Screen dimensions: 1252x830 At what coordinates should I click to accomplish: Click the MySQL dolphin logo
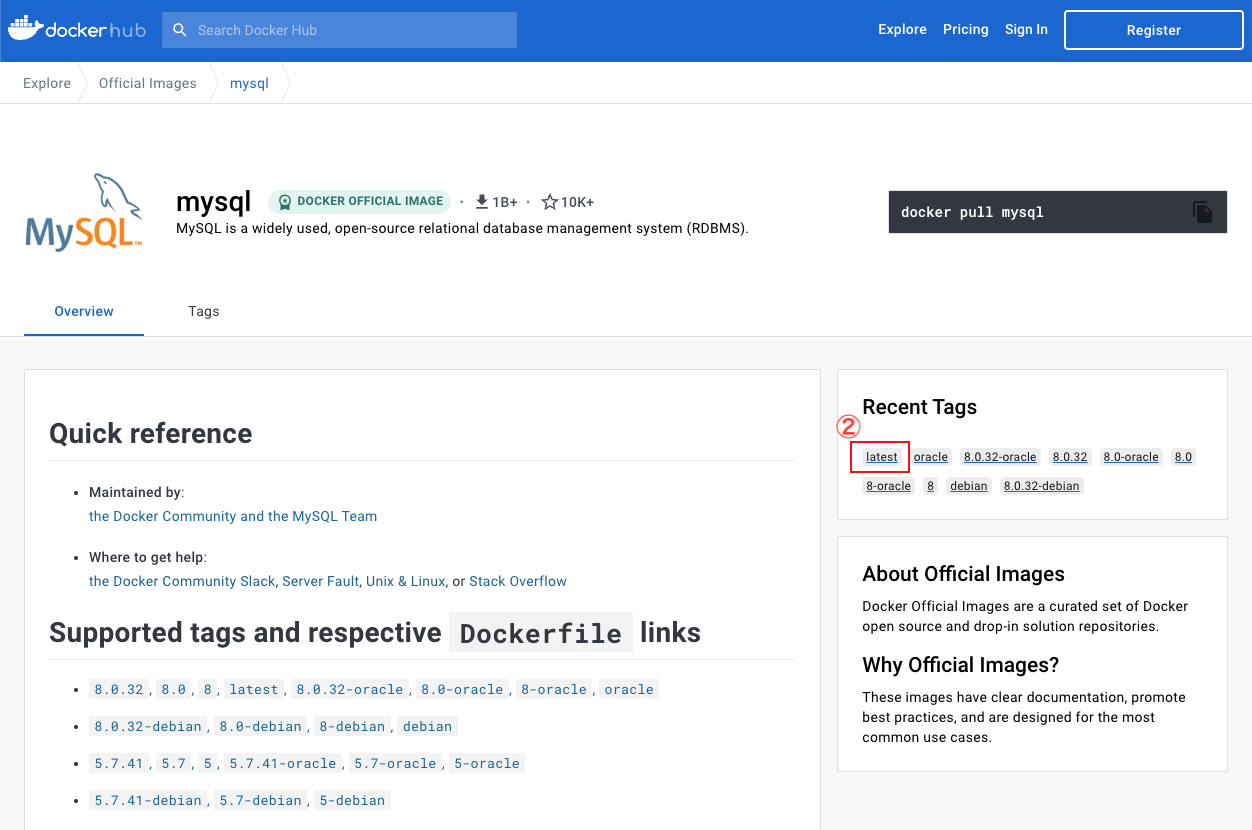[x=84, y=211]
